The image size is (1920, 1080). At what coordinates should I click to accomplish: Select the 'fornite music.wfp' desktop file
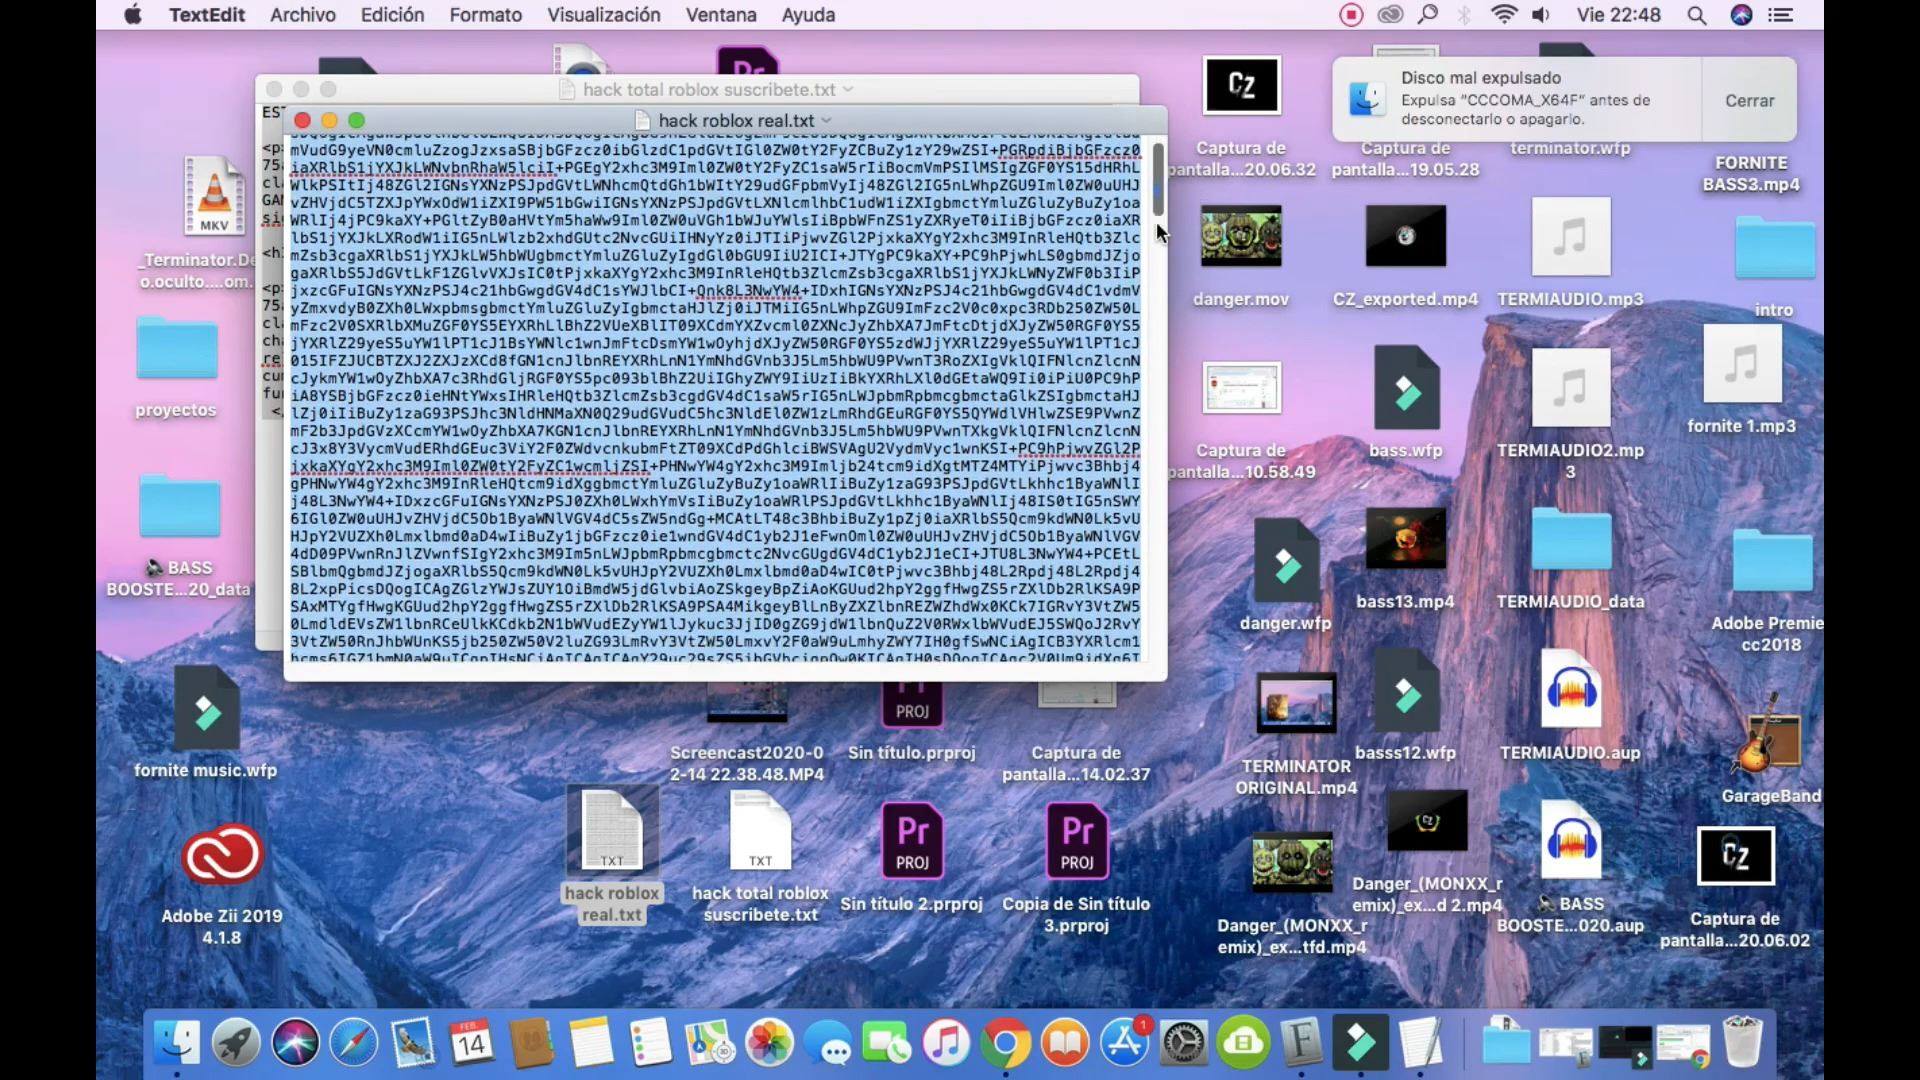[x=206, y=708]
